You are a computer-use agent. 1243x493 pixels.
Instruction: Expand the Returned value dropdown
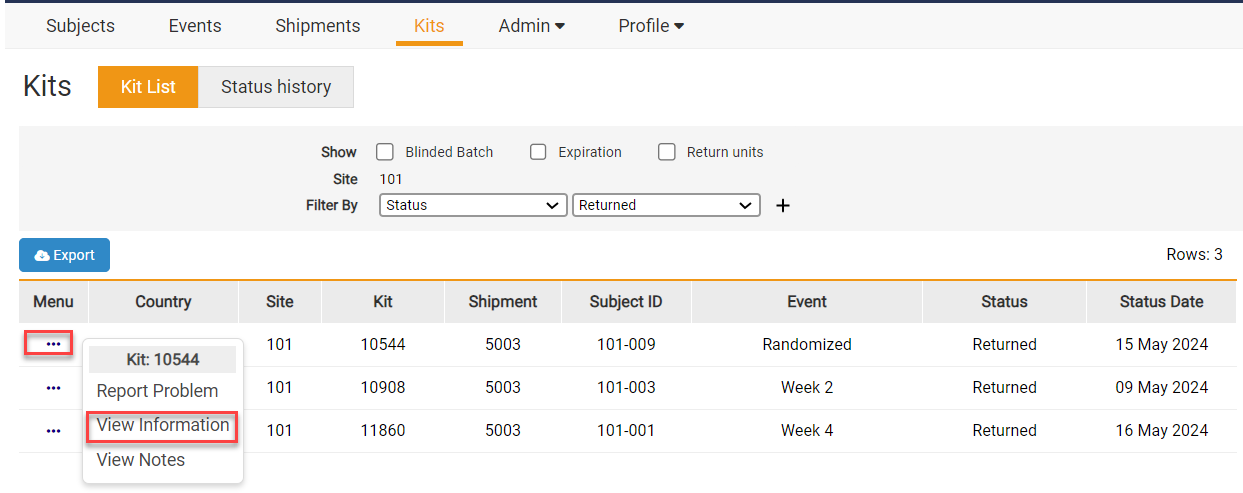coord(665,205)
